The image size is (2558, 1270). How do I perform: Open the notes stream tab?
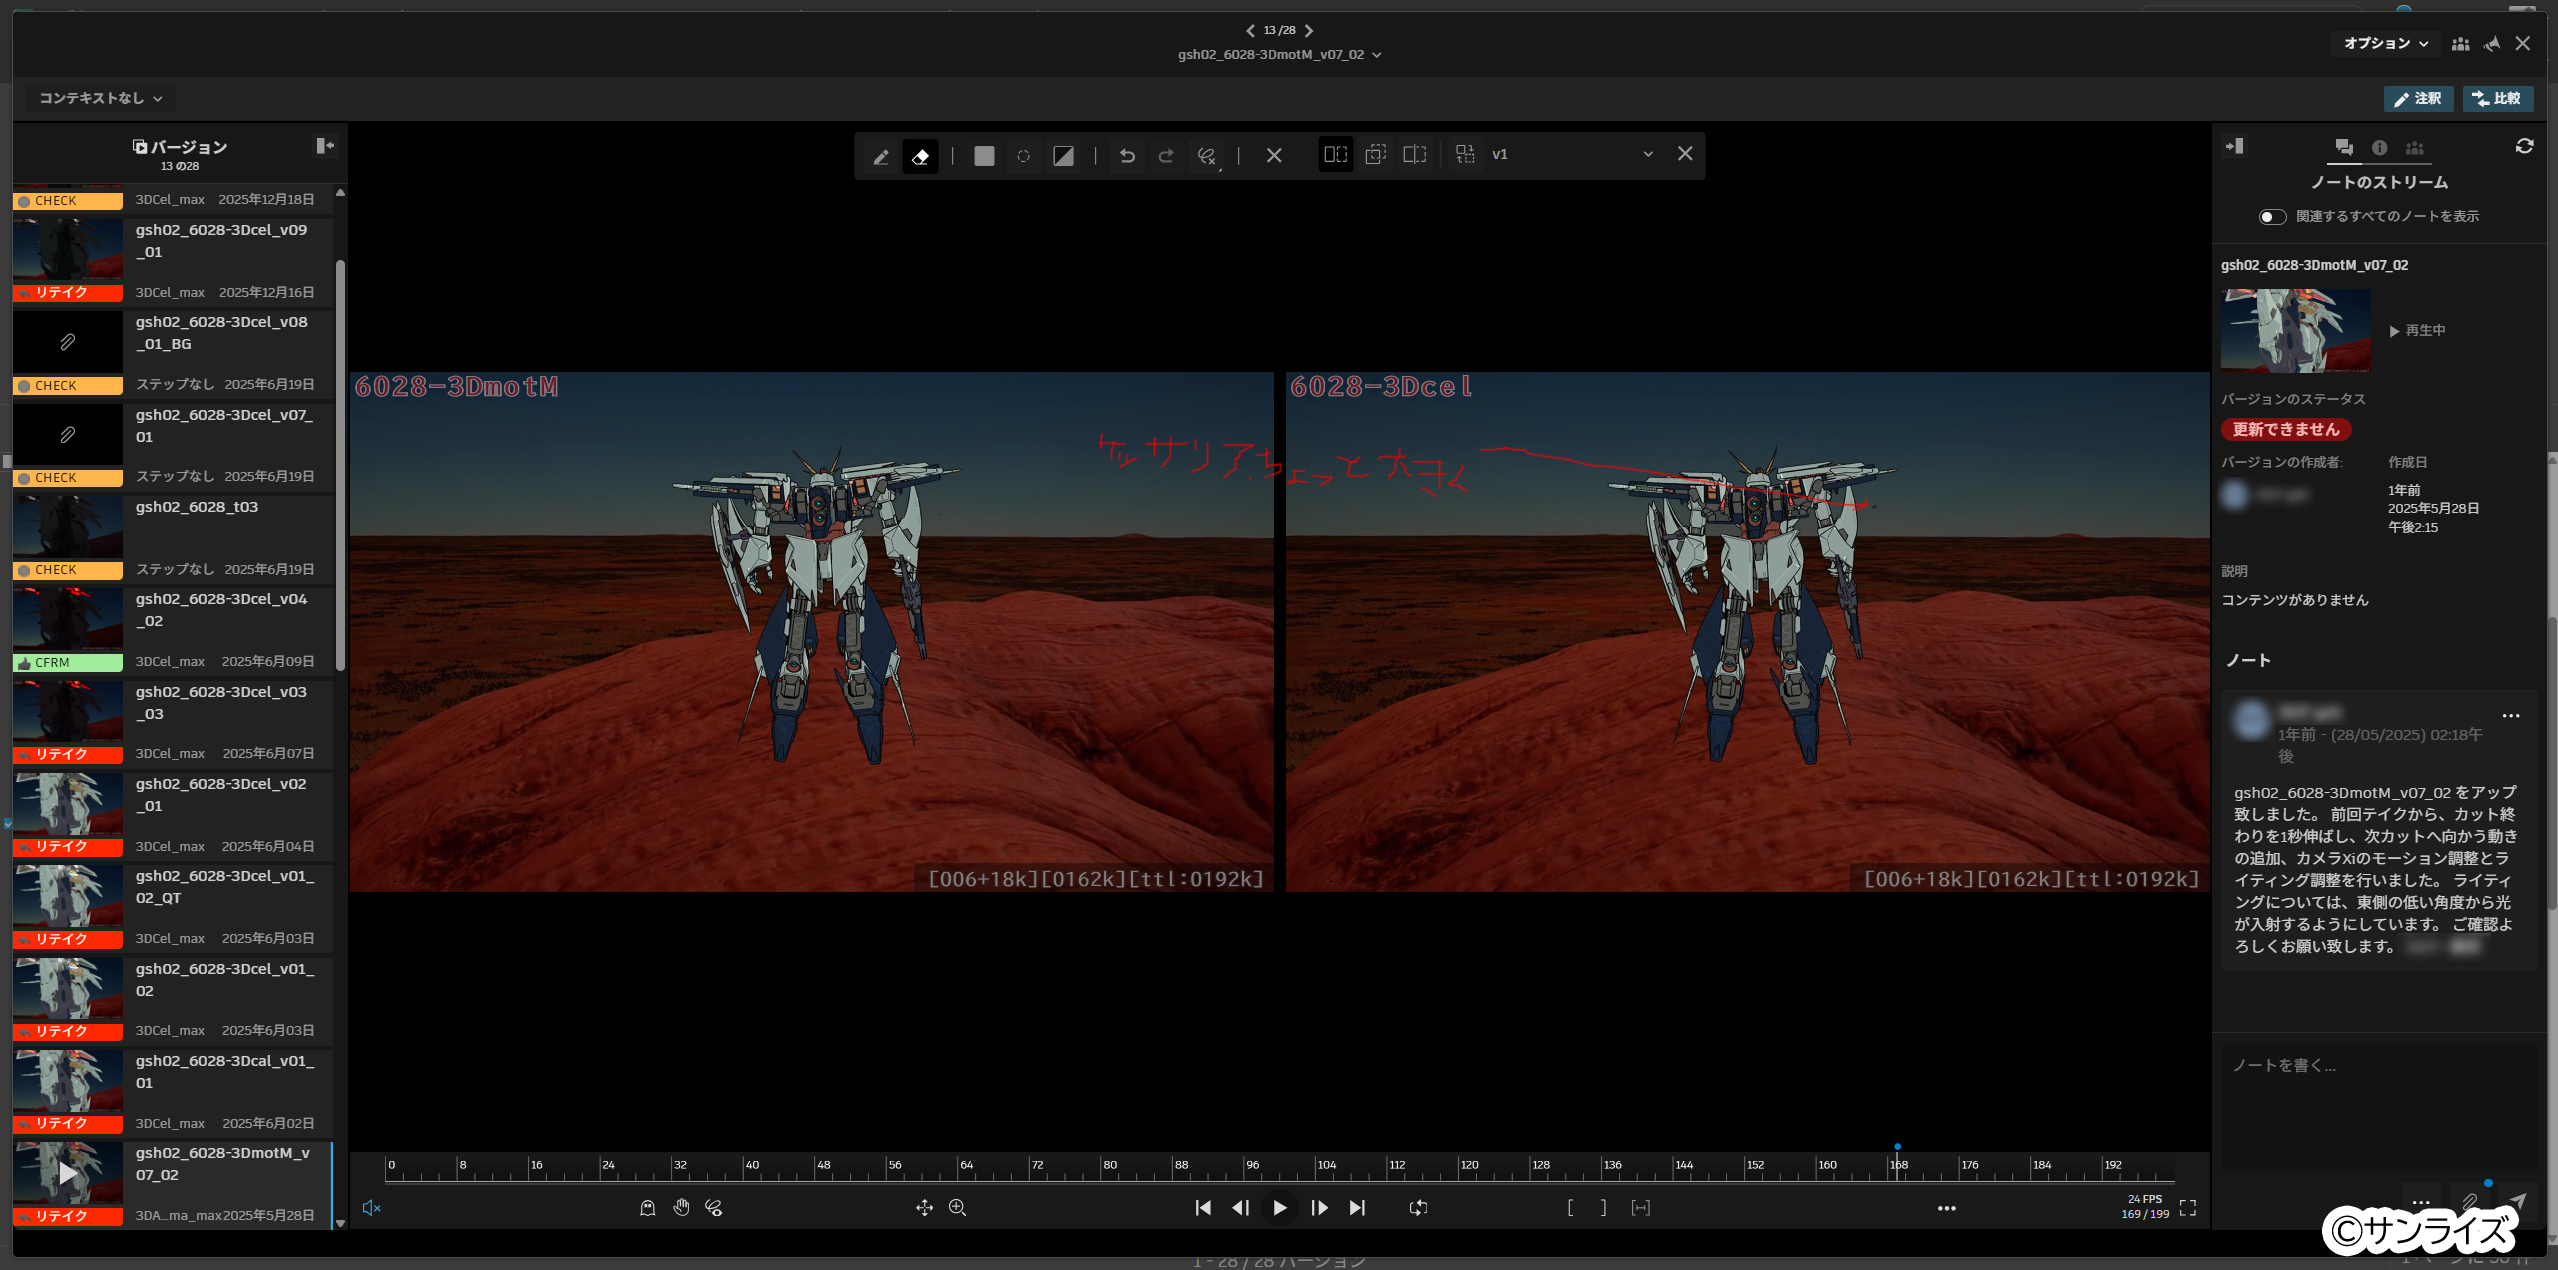[2343, 148]
